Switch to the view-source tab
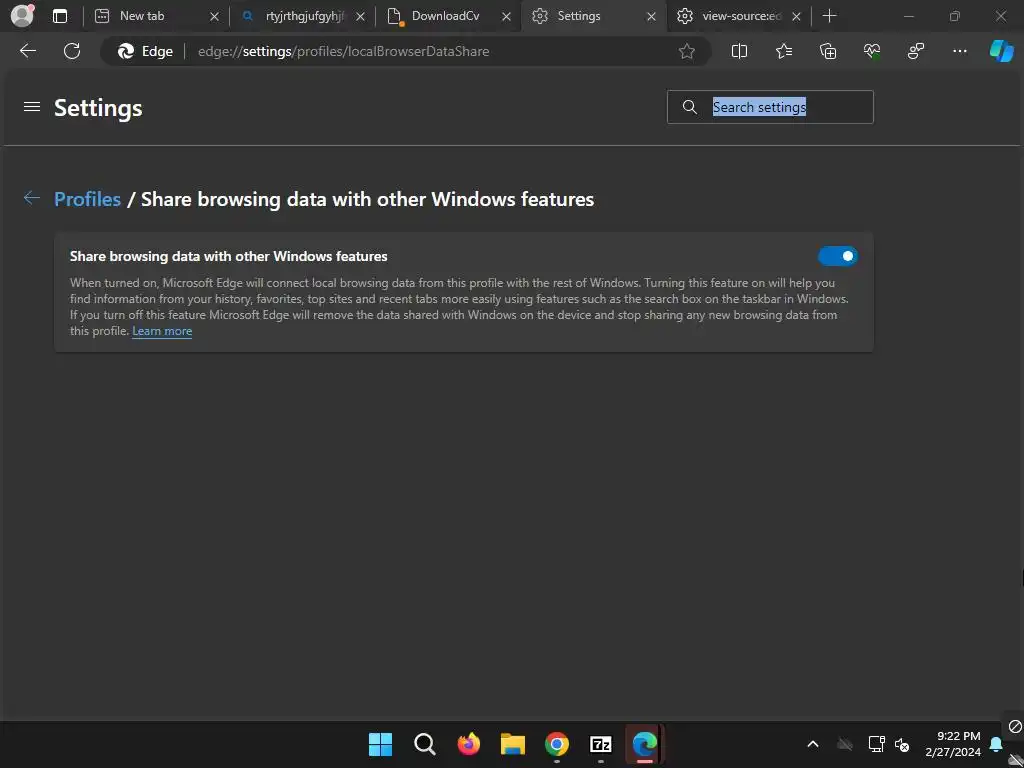Image resolution: width=1024 pixels, height=768 pixels. click(x=739, y=16)
